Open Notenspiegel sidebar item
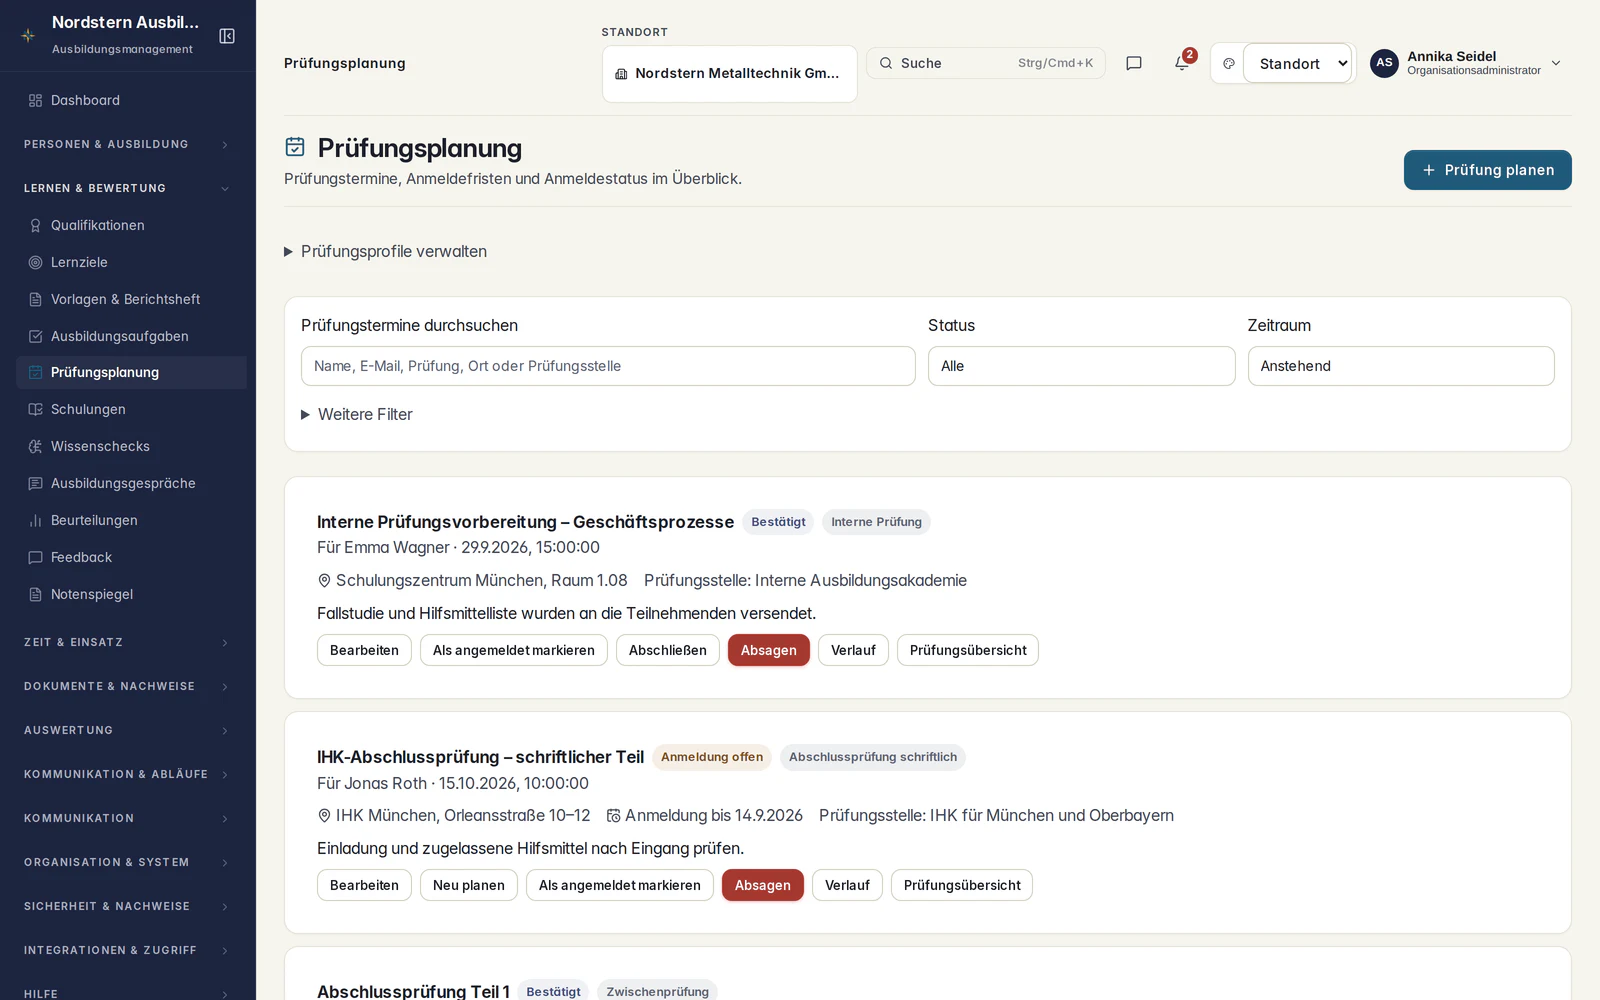 click(132, 594)
